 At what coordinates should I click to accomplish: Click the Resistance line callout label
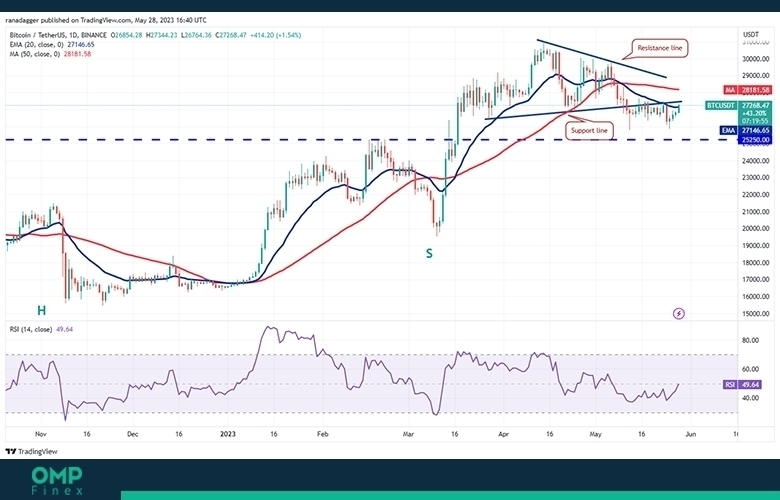[660, 48]
